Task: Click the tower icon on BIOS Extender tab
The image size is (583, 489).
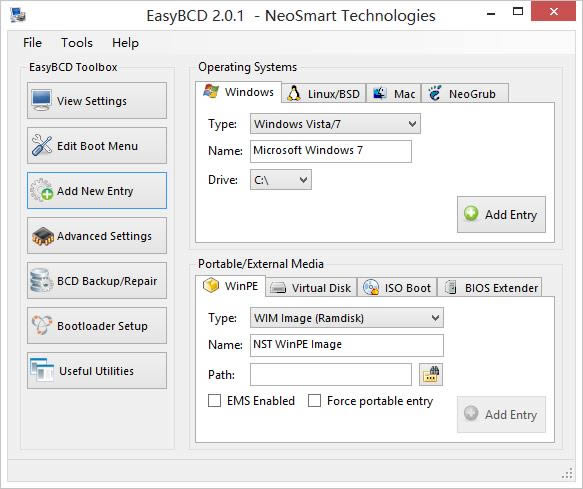Action: coord(451,287)
